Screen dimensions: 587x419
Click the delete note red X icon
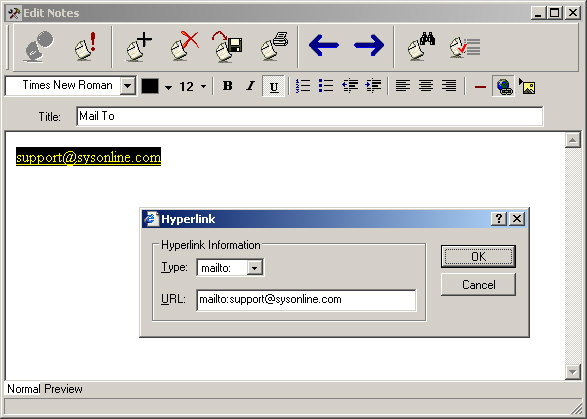pyautogui.click(x=184, y=46)
